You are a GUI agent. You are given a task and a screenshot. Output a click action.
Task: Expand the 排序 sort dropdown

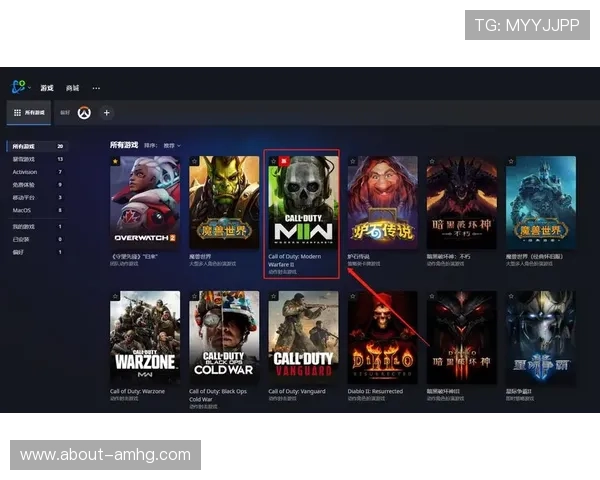point(171,145)
